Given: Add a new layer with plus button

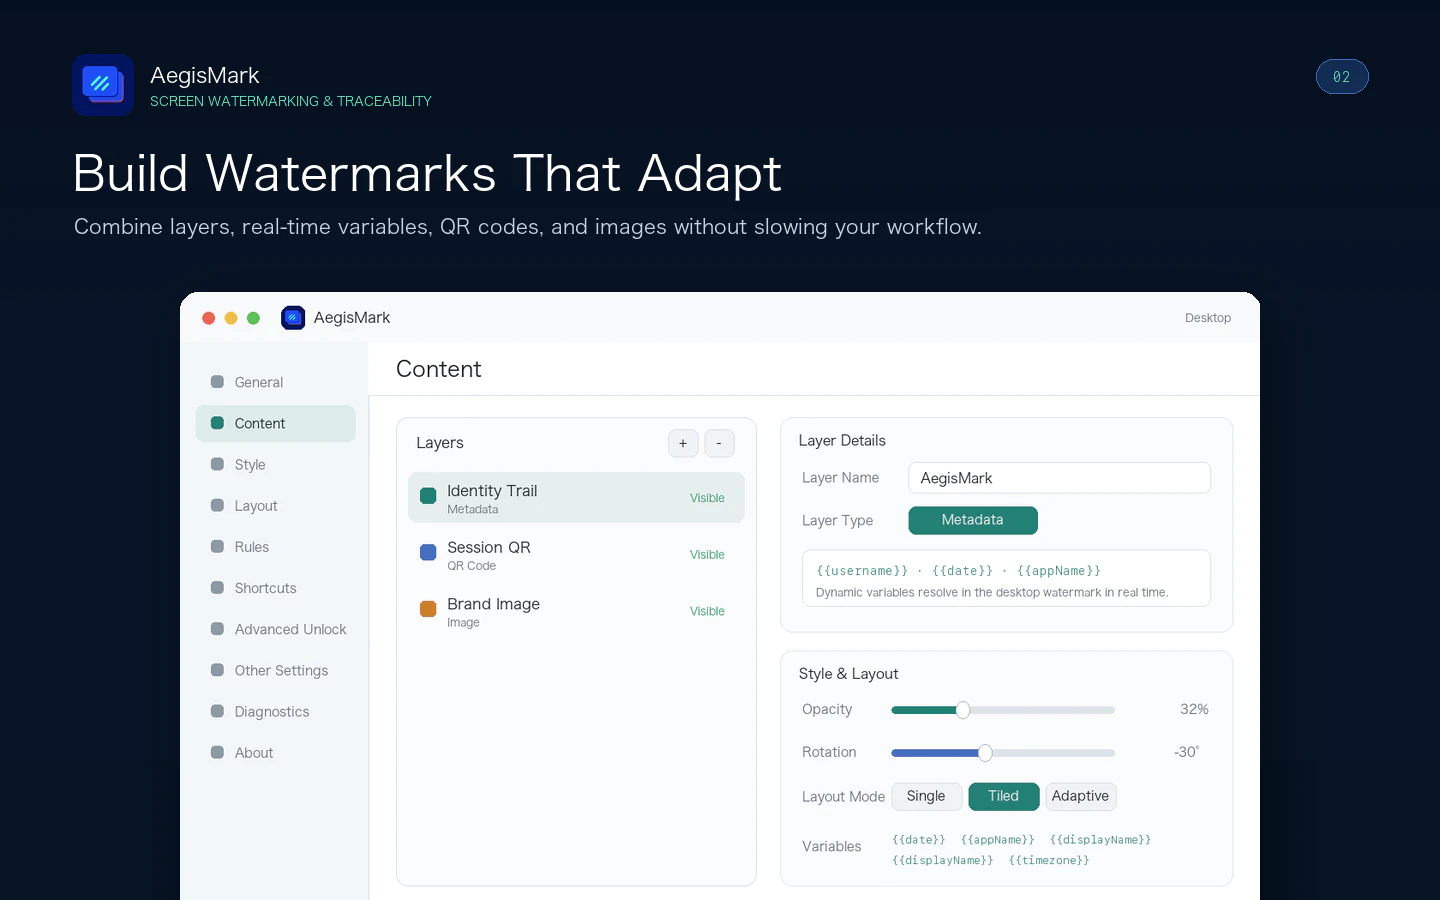Looking at the screenshot, I should tap(683, 443).
